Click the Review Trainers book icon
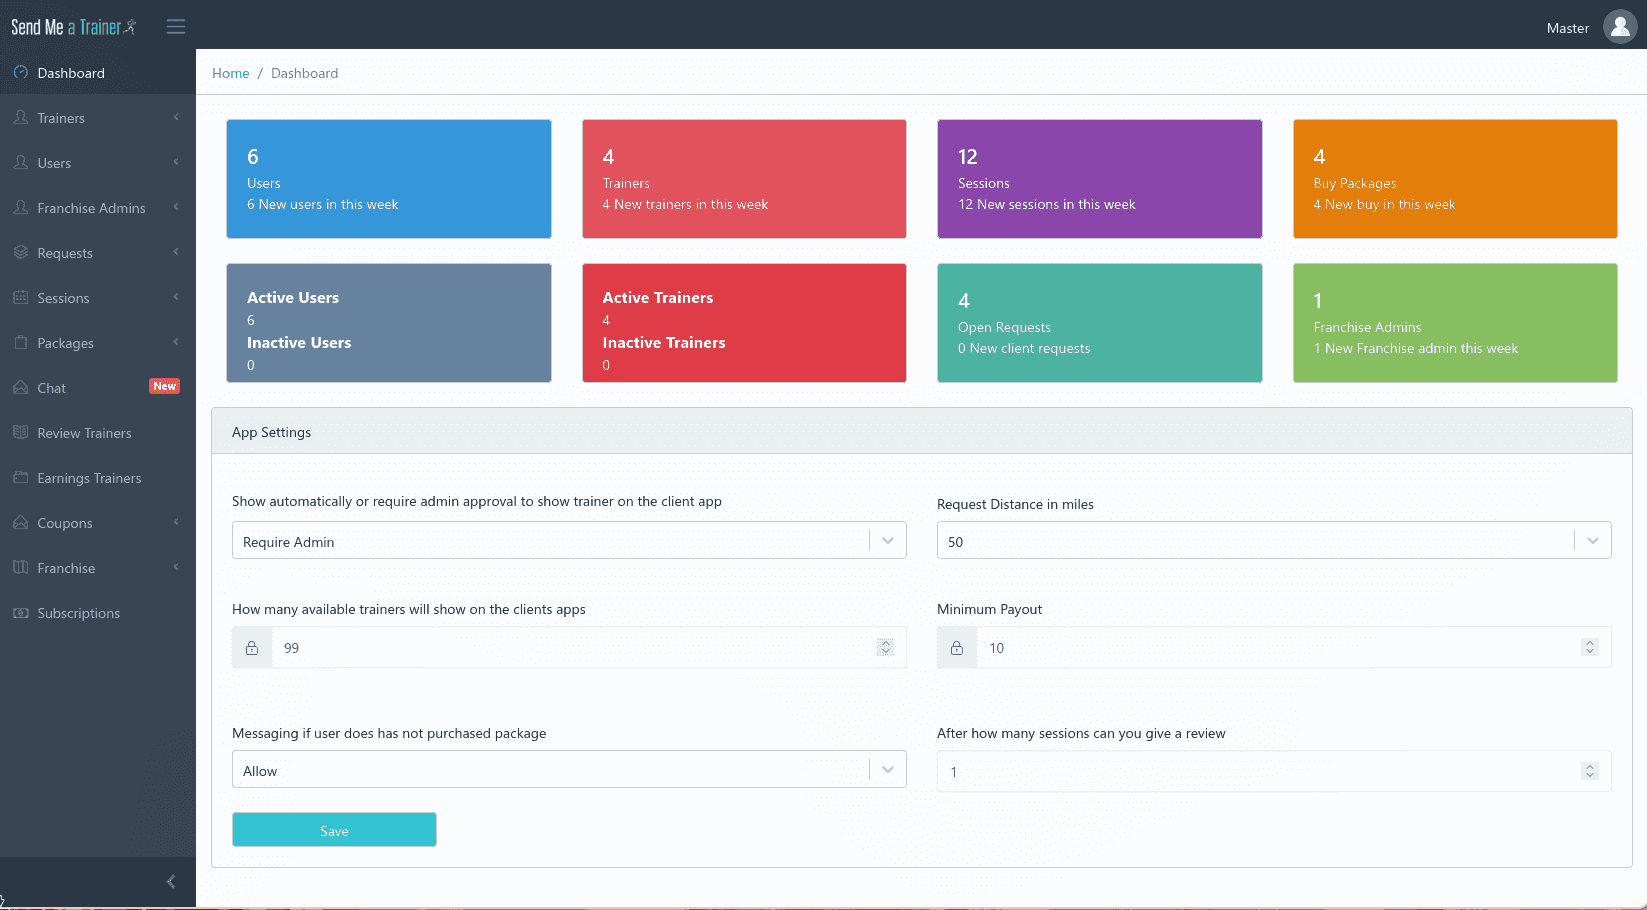 coord(21,432)
